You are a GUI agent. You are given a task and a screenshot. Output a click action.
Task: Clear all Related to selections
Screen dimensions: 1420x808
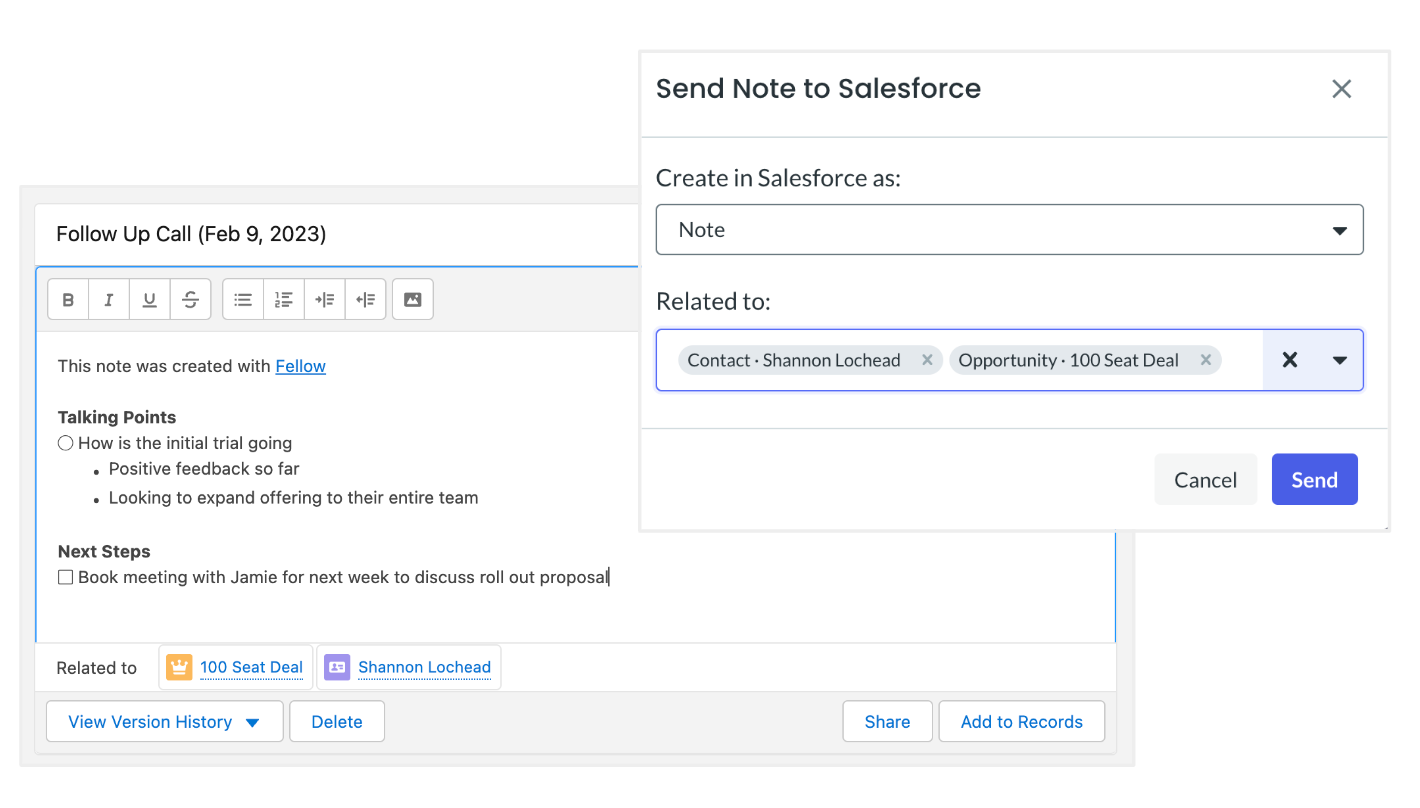coord(1290,360)
